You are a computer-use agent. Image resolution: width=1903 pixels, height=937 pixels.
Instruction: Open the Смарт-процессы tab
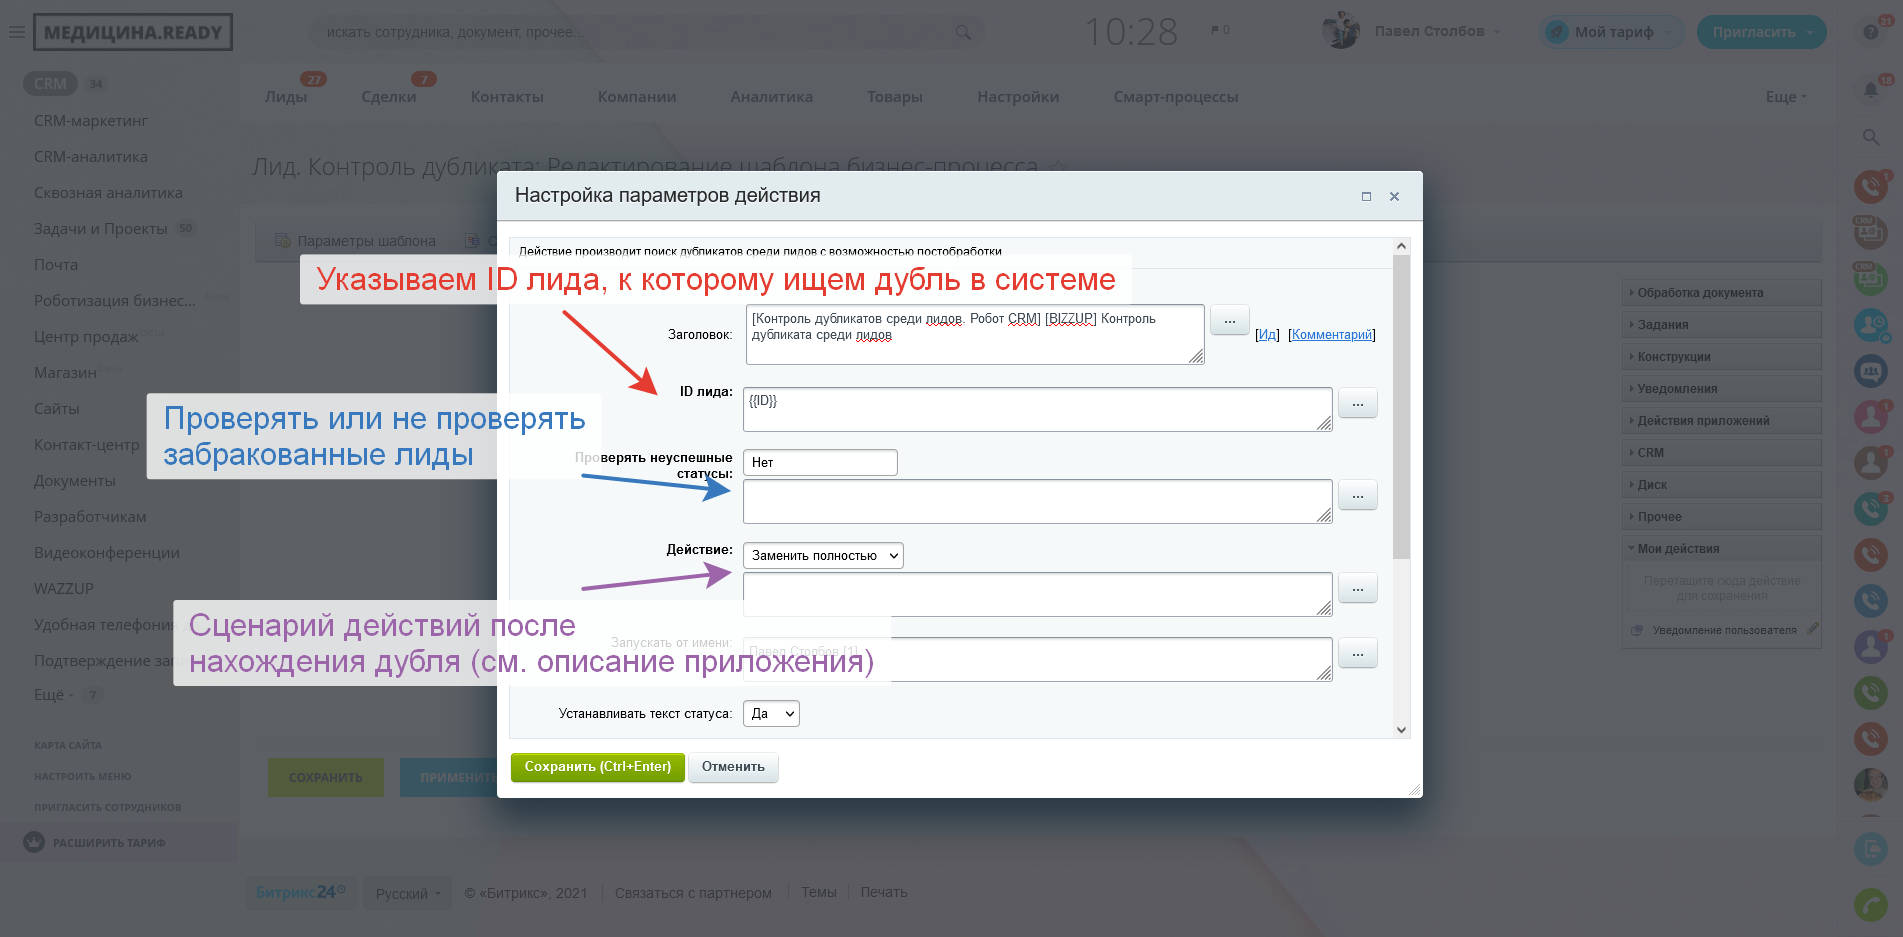tap(1176, 97)
